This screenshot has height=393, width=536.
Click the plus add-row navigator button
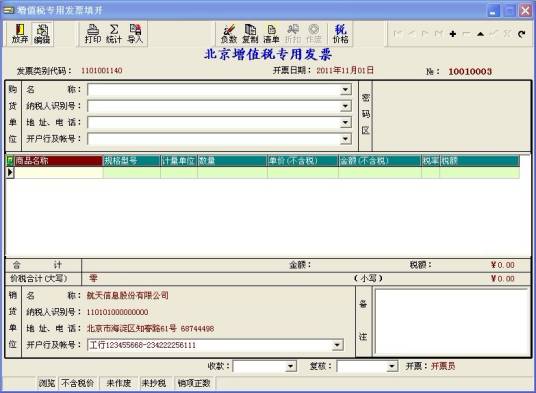(453, 34)
